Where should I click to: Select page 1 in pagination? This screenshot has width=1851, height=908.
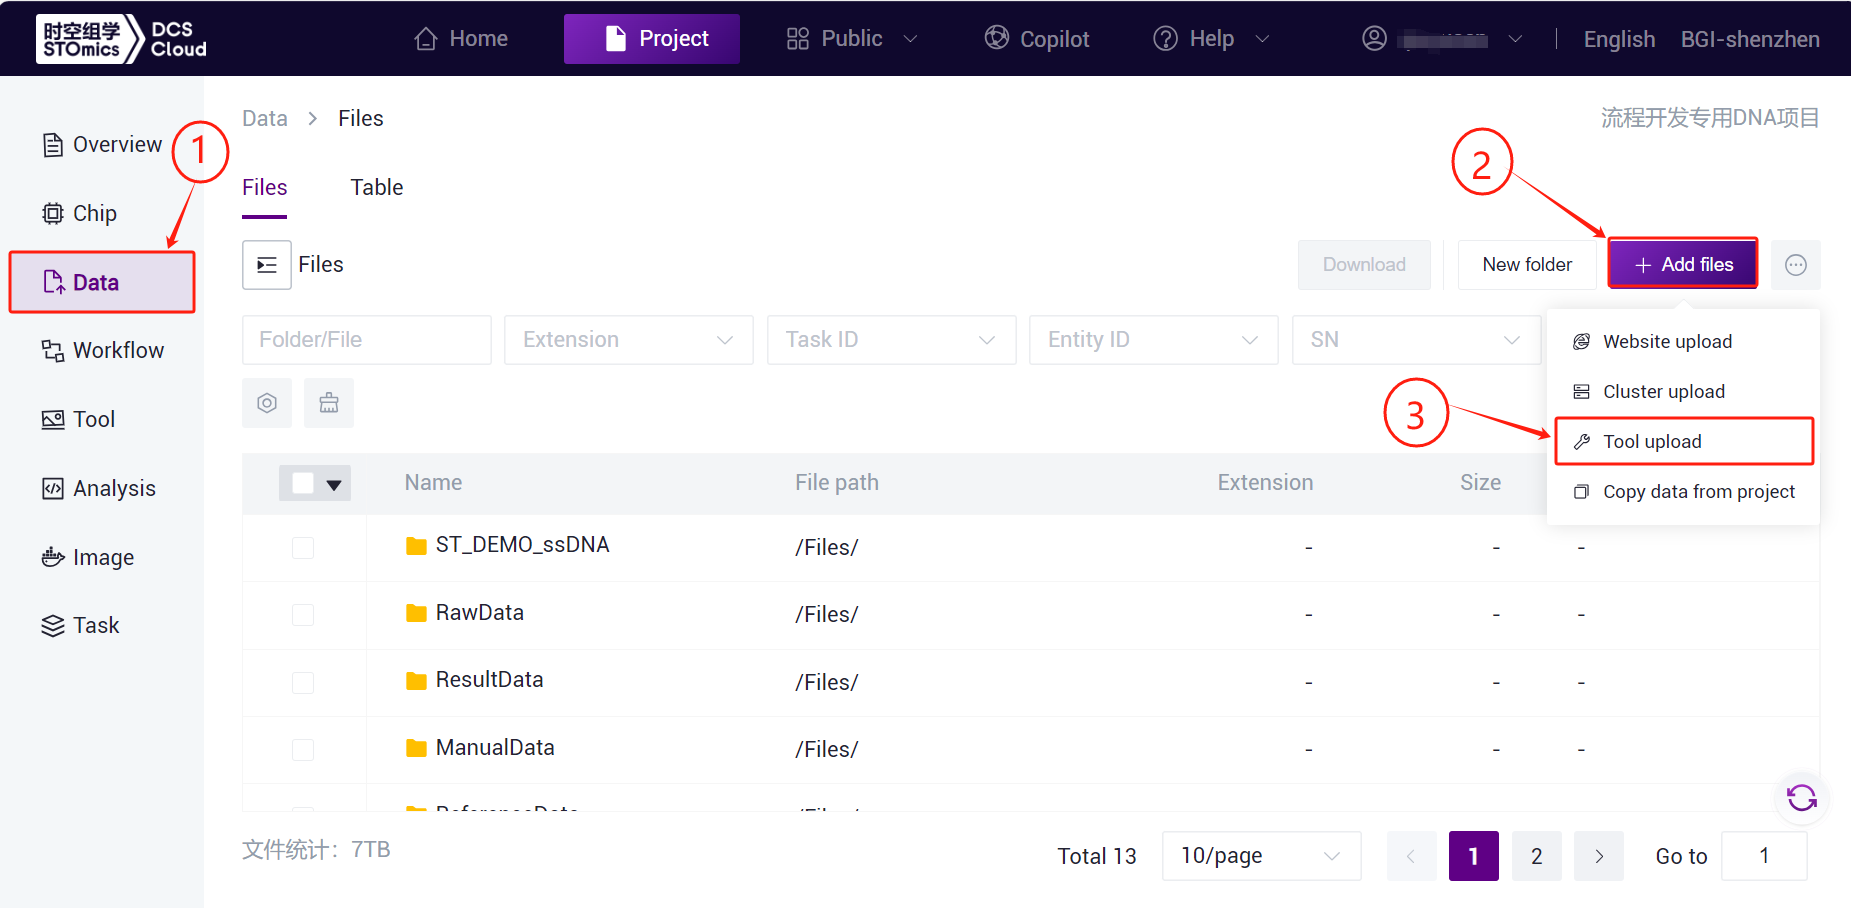click(1474, 856)
